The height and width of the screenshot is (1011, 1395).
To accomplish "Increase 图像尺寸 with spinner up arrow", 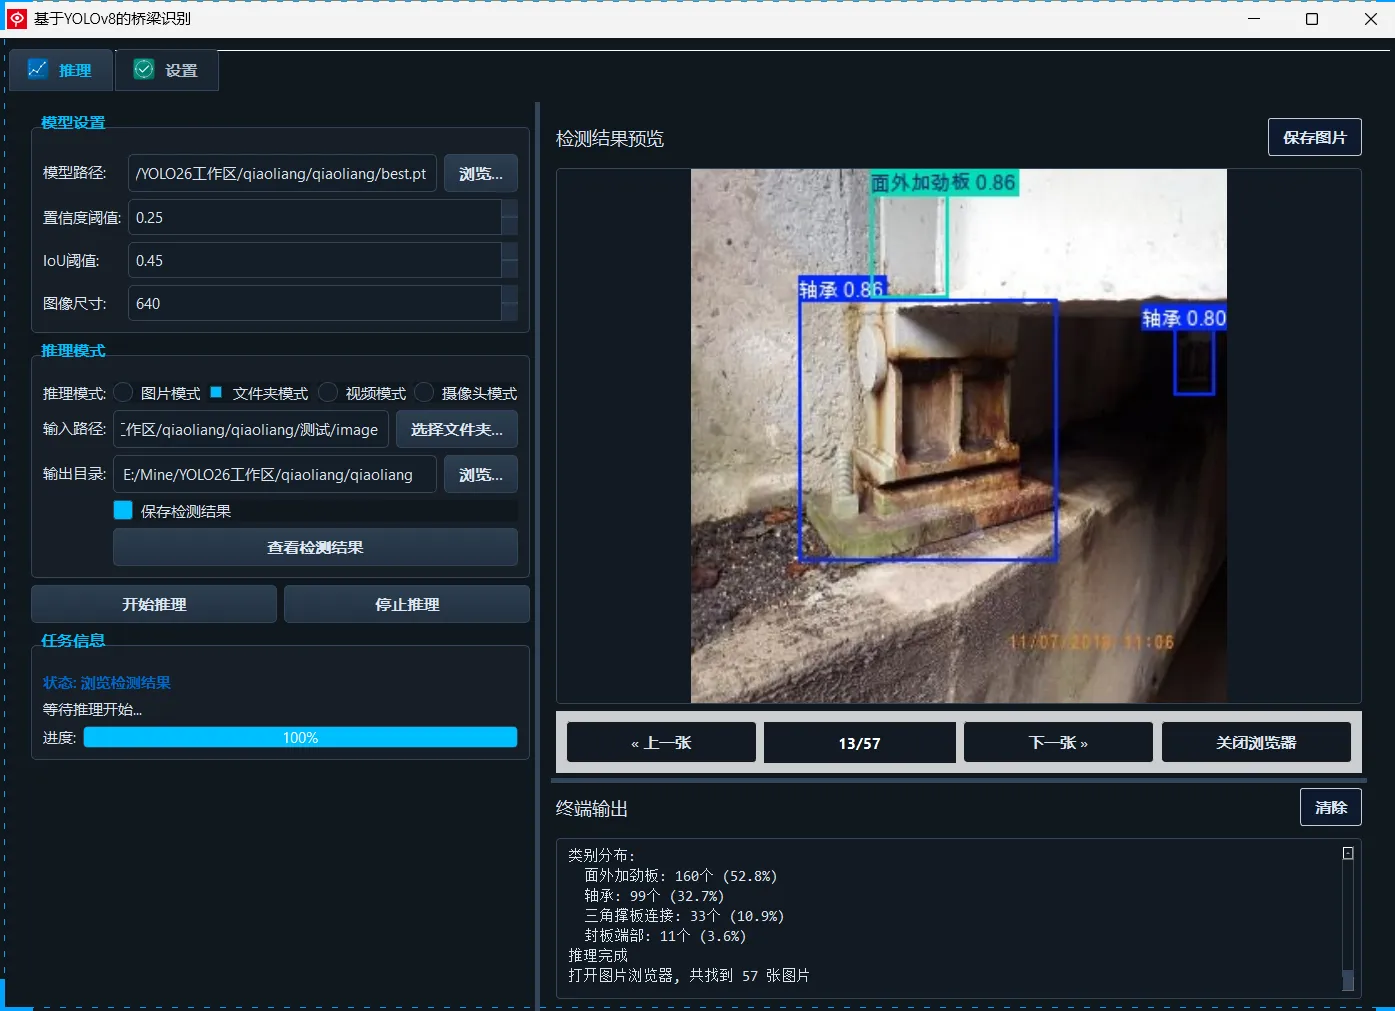I will (x=509, y=294).
